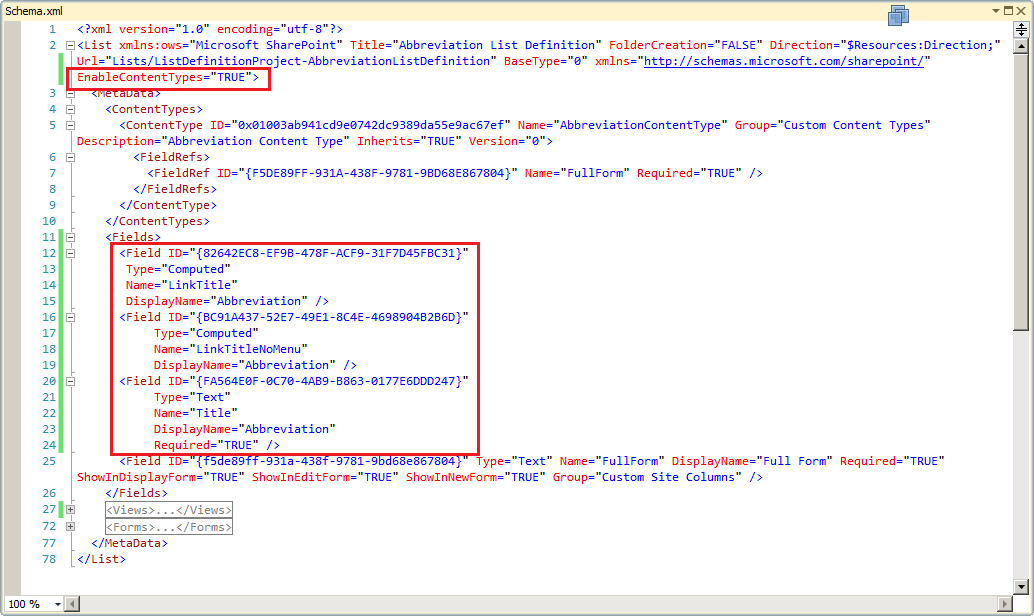Image resolution: width=1034 pixels, height=616 pixels.
Task: Collapse the List element on line 2
Action: point(70,46)
